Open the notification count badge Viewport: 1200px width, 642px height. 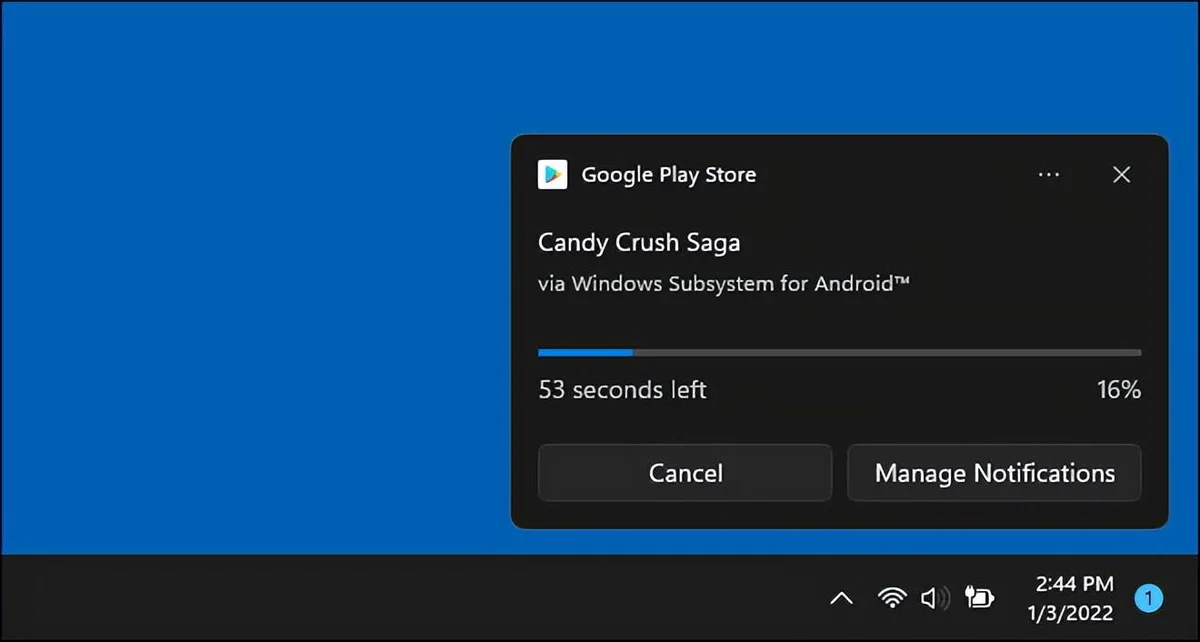(1149, 598)
